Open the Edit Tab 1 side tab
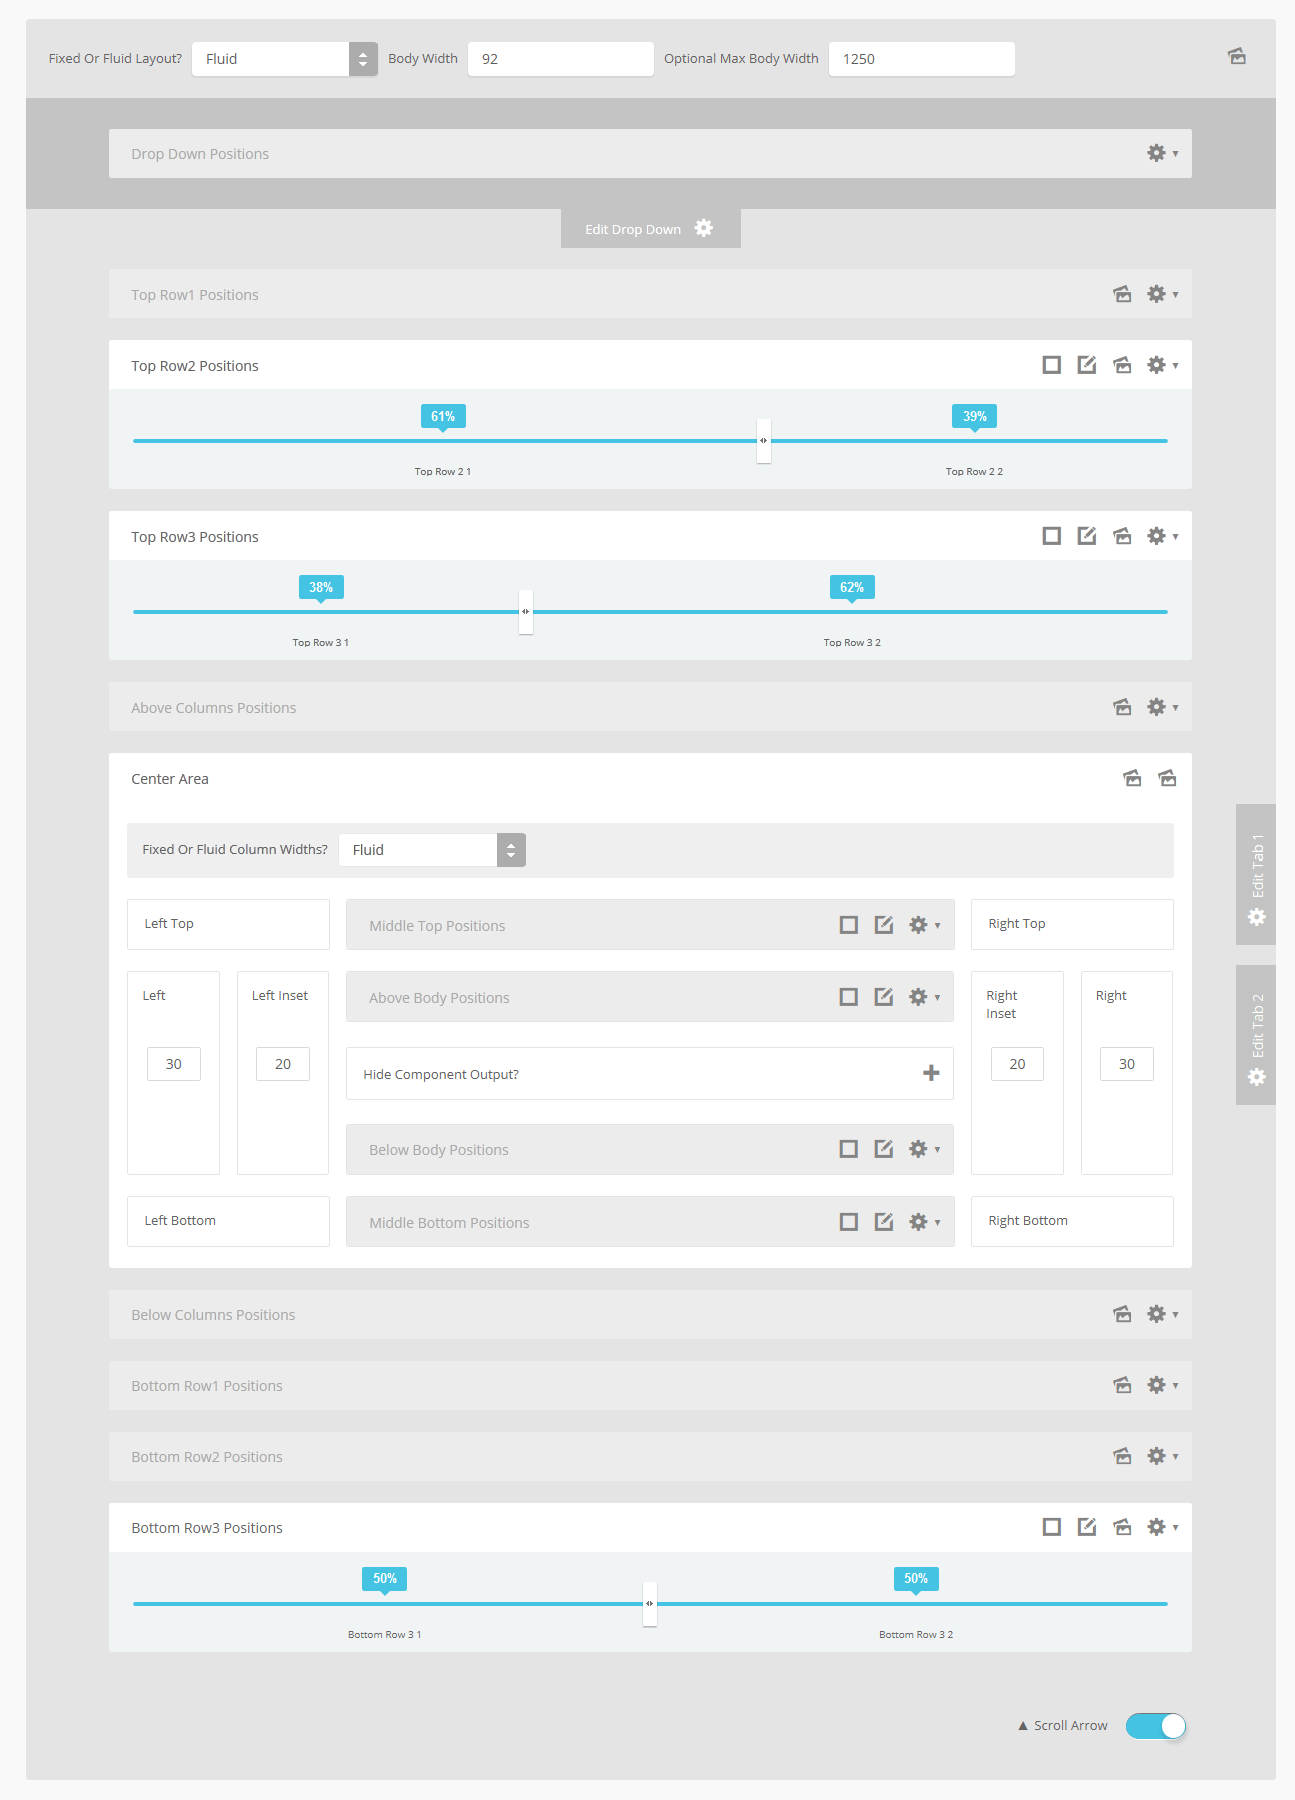 (1256, 875)
